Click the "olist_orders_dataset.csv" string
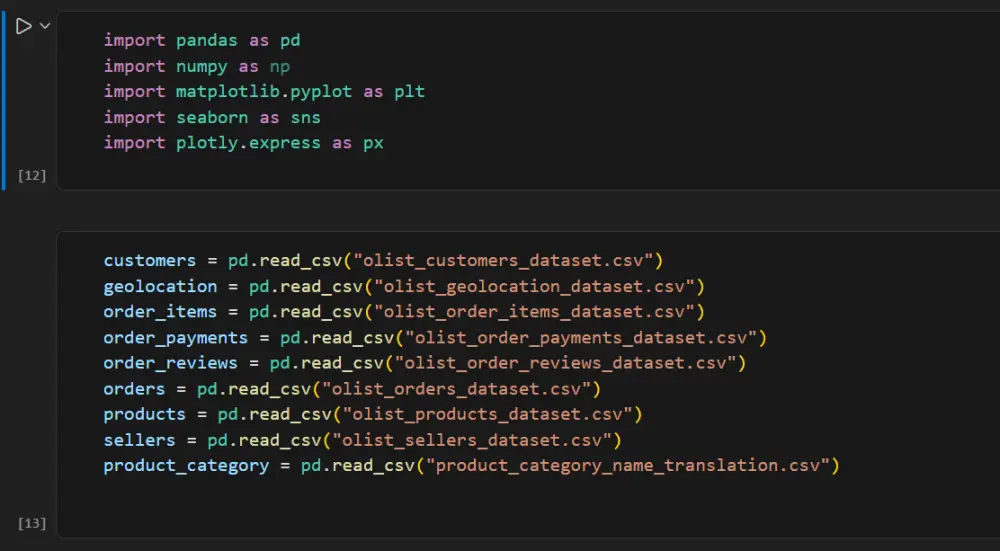Viewport: 1000px width, 551px height. click(457, 388)
